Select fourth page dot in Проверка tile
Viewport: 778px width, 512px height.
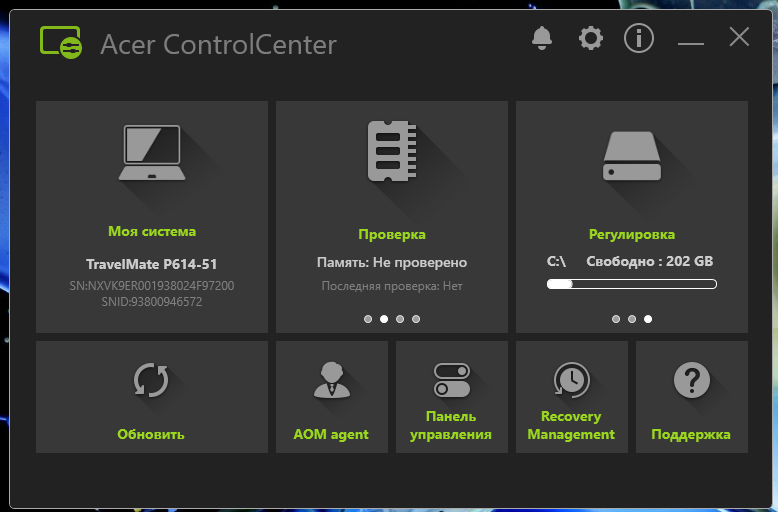click(x=416, y=319)
